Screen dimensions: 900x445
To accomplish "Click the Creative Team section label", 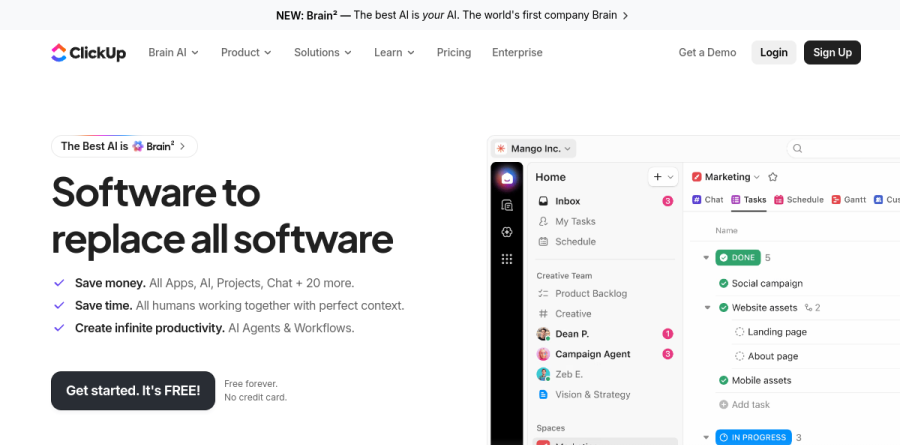I will click(564, 276).
